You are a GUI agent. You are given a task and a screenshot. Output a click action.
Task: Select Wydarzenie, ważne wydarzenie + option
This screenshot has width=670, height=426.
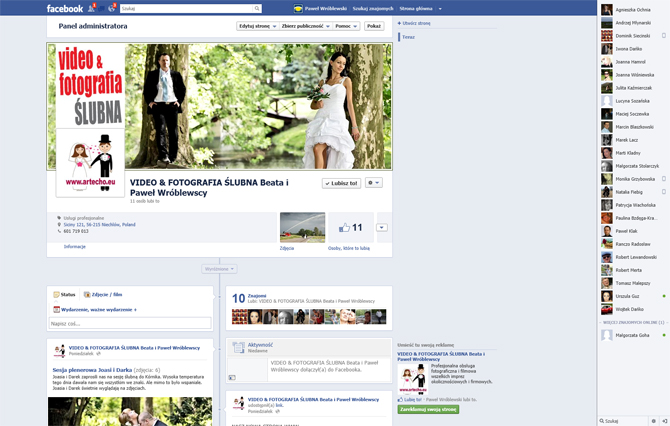coord(95,309)
